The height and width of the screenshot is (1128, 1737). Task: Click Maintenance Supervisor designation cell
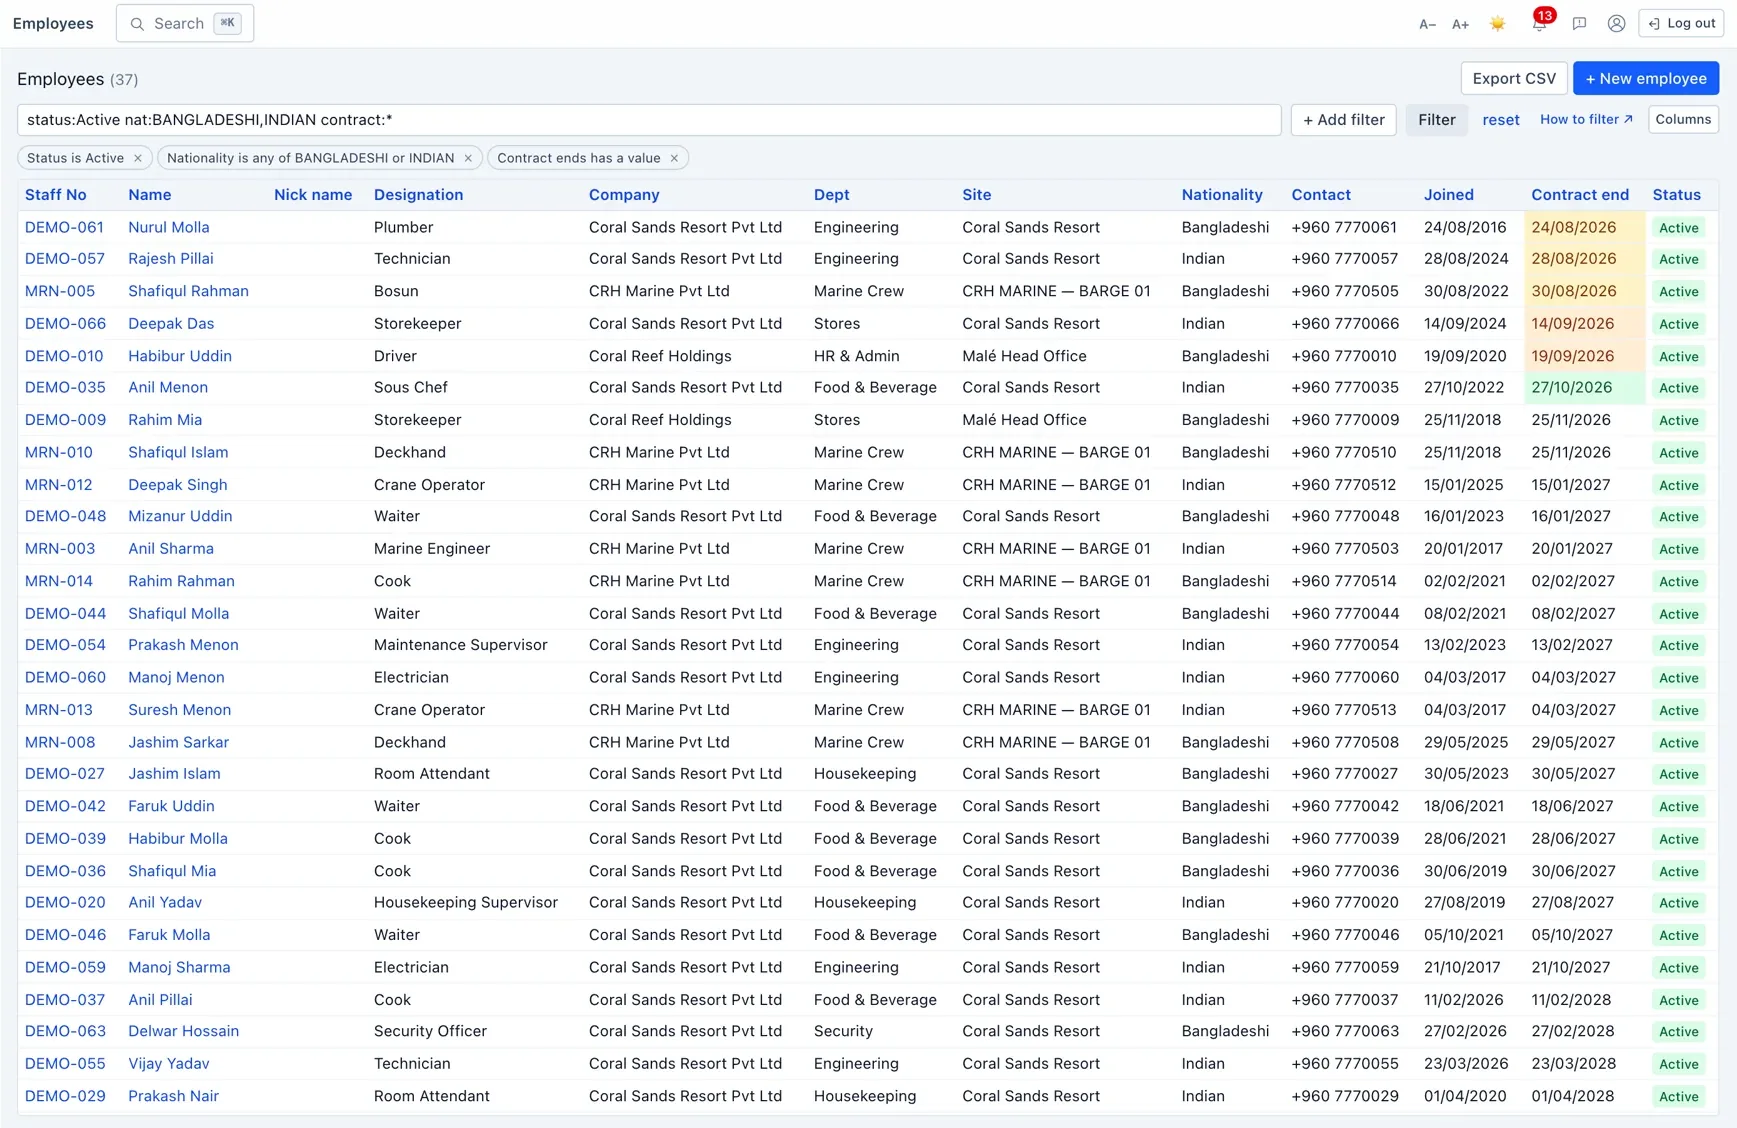tap(461, 645)
